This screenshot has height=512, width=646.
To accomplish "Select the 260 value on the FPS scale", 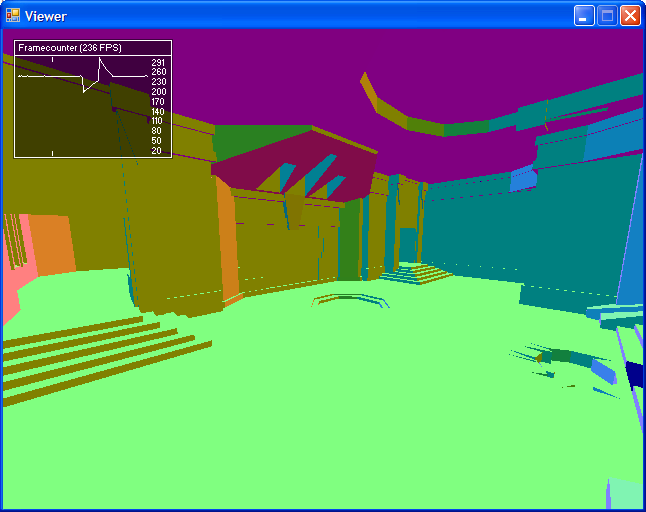I will (159, 72).
